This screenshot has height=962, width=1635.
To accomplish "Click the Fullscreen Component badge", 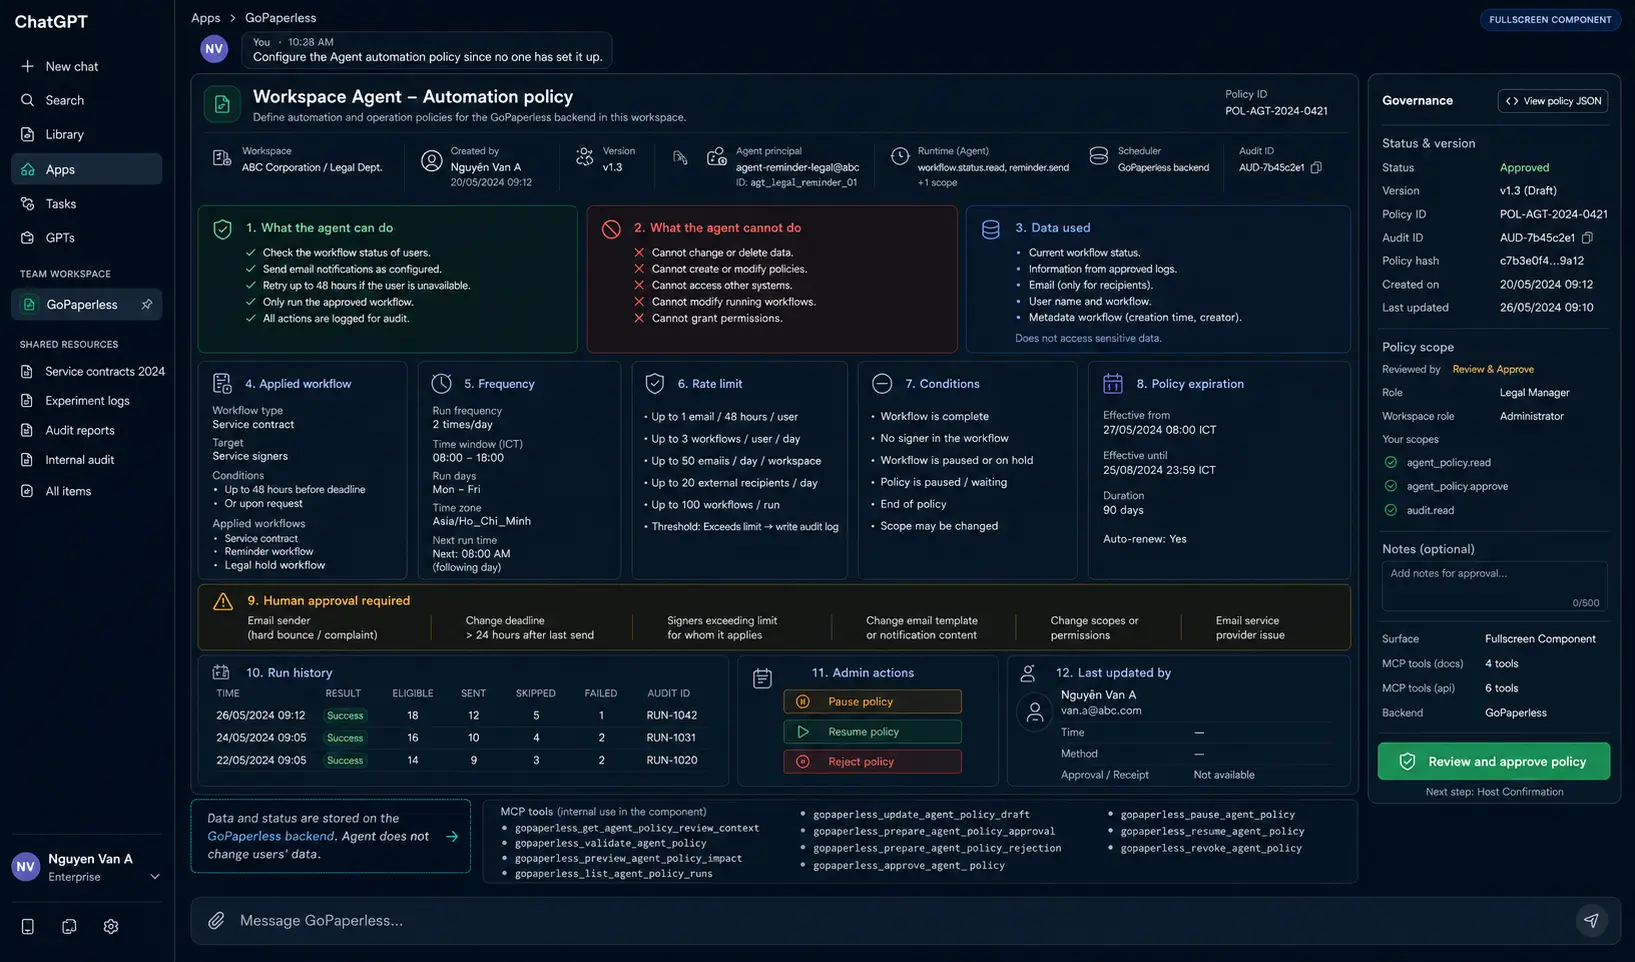I will tap(1550, 20).
